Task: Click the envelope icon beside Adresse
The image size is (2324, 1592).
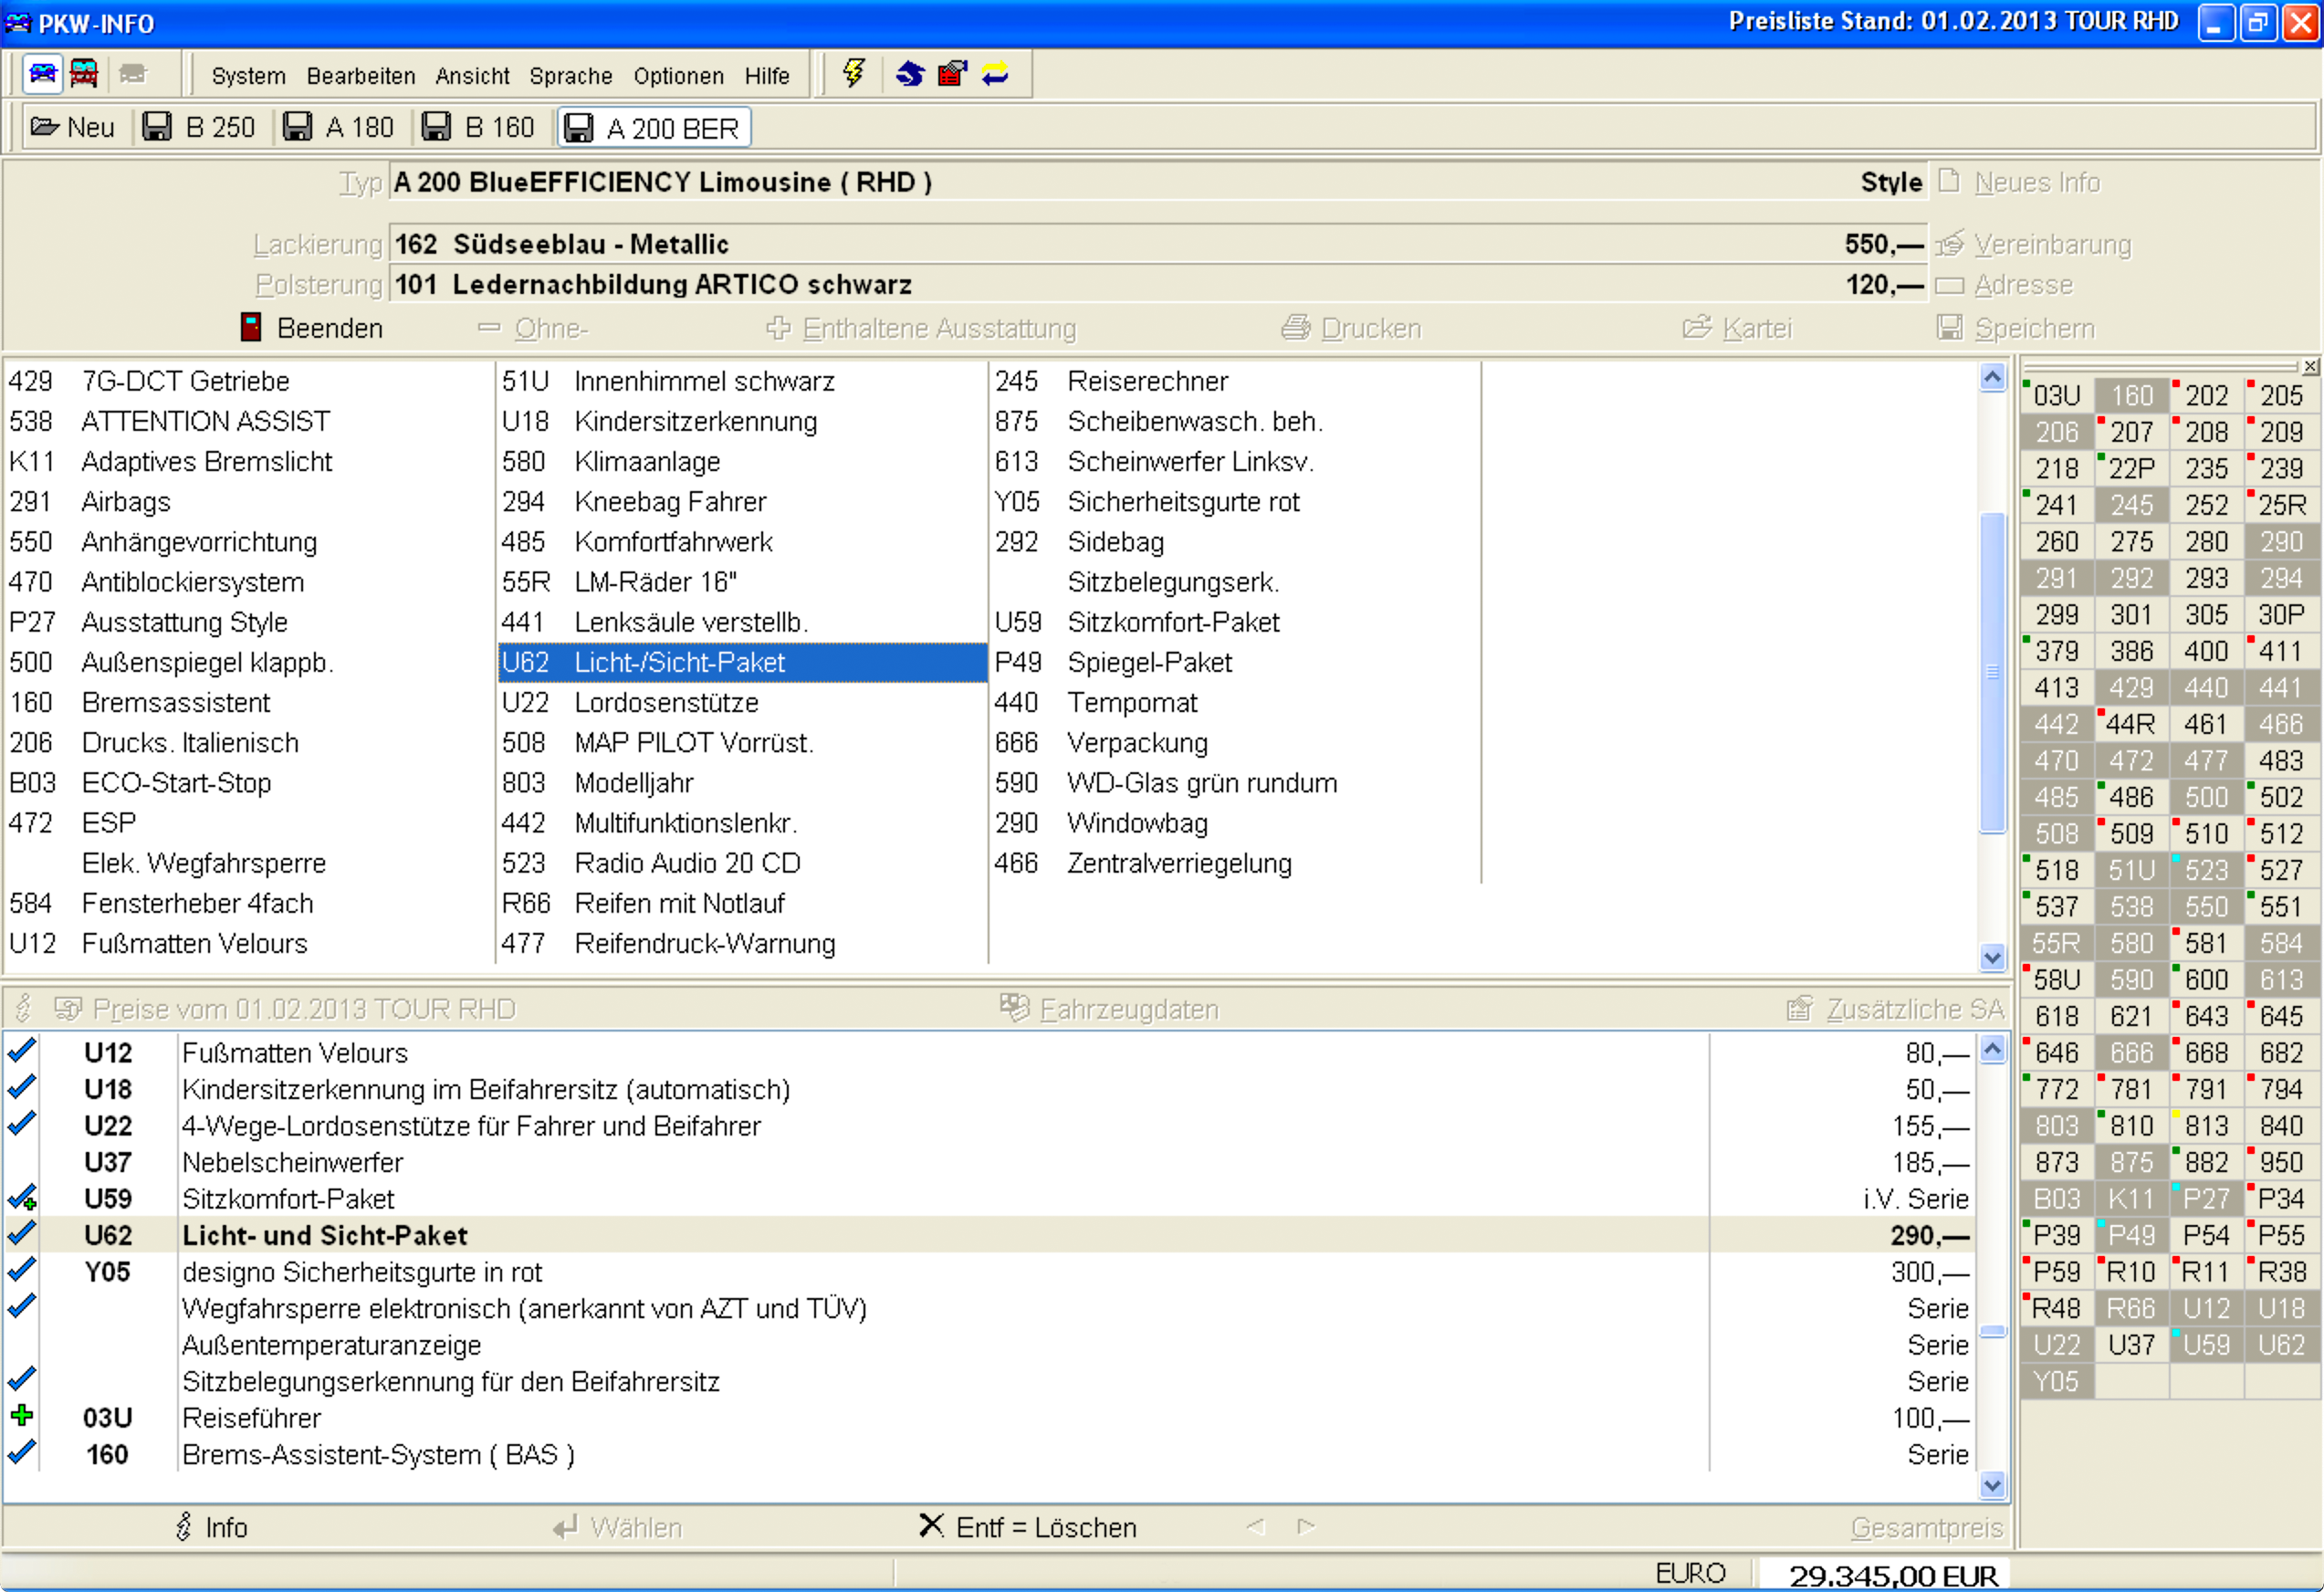Action: click(1950, 286)
